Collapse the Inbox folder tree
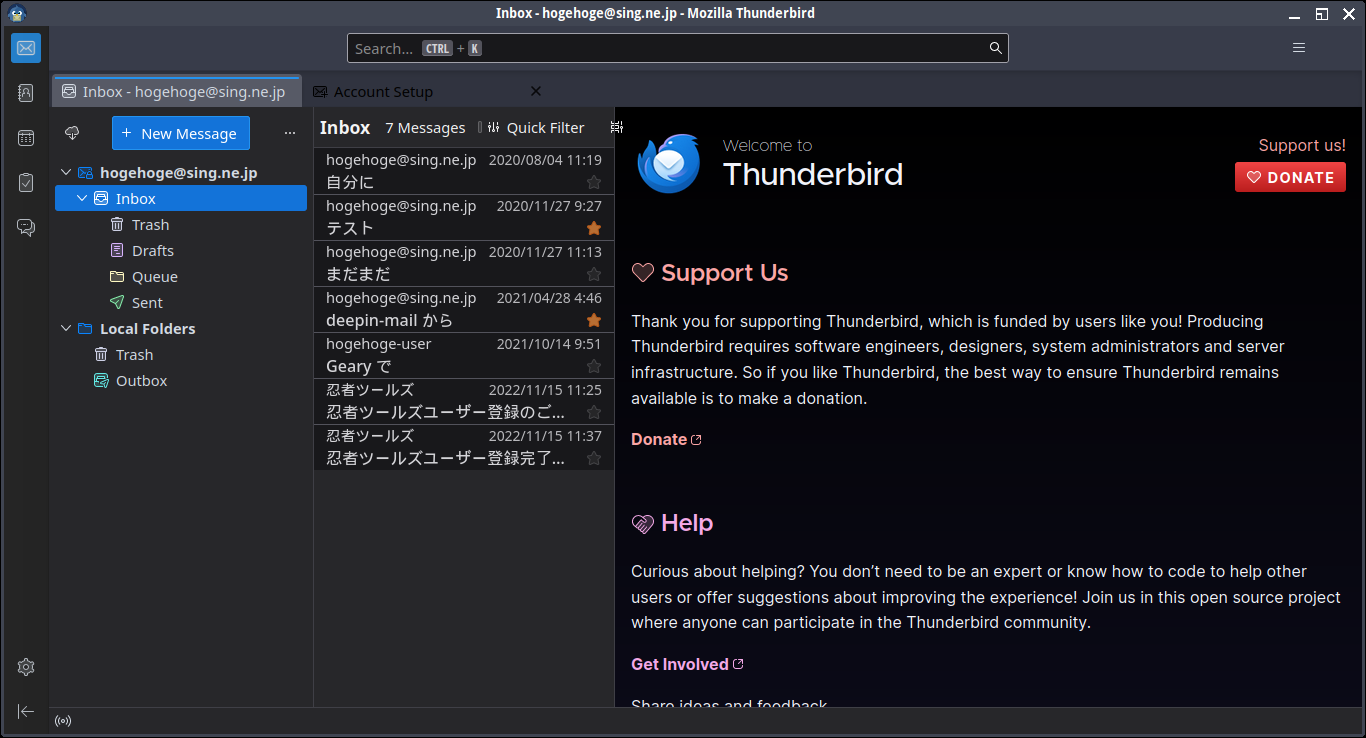Screen dimensions: 1366x738 click(x=83, y=199)
